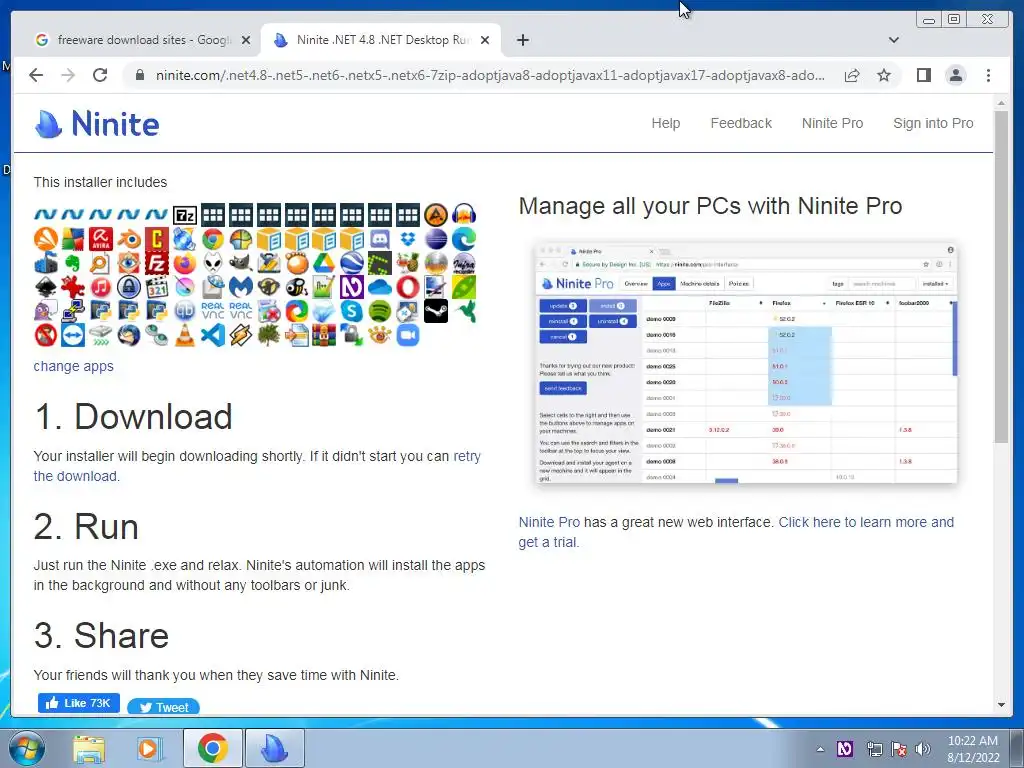This screenshot has height=768, width=1024.
Task: Click the change apps link
Action: click(74, 366)
